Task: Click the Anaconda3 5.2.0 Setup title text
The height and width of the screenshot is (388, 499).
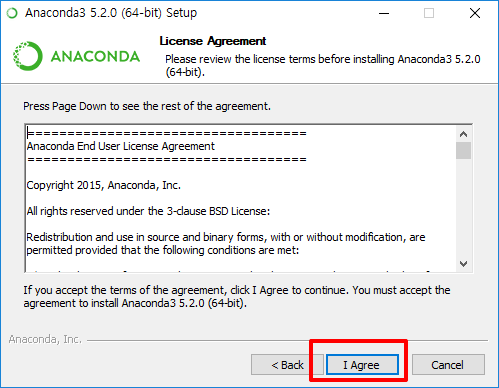Action: [x=111, y=13]
